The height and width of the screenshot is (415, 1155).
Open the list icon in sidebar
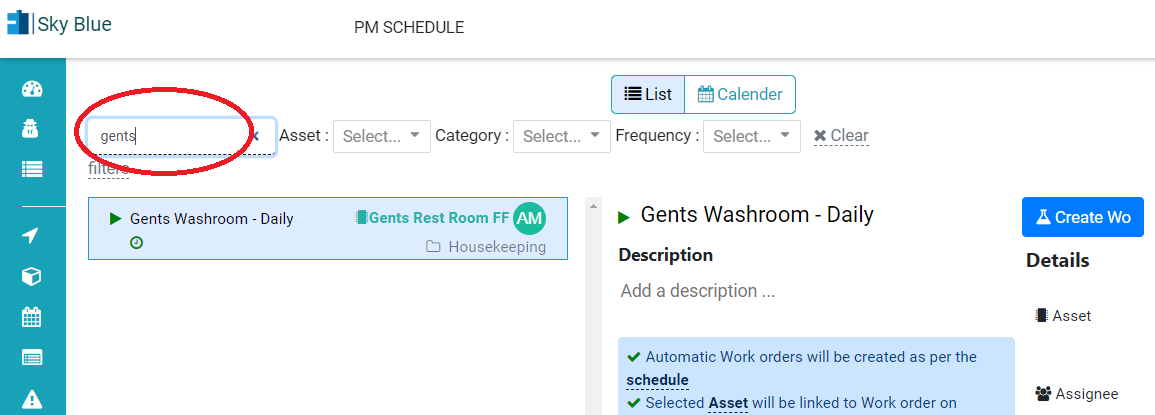(x=32, y=170)
